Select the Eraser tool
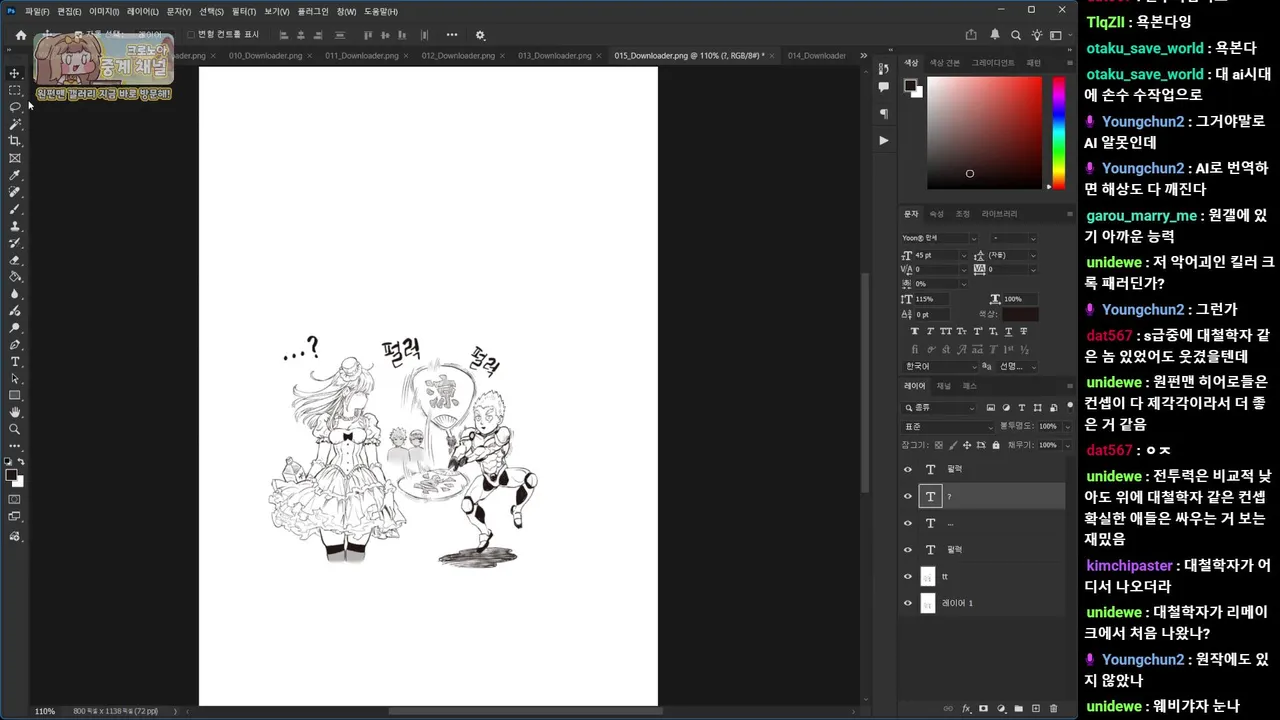This screenshot has width=1280, height=720. (x=14, y=260)
